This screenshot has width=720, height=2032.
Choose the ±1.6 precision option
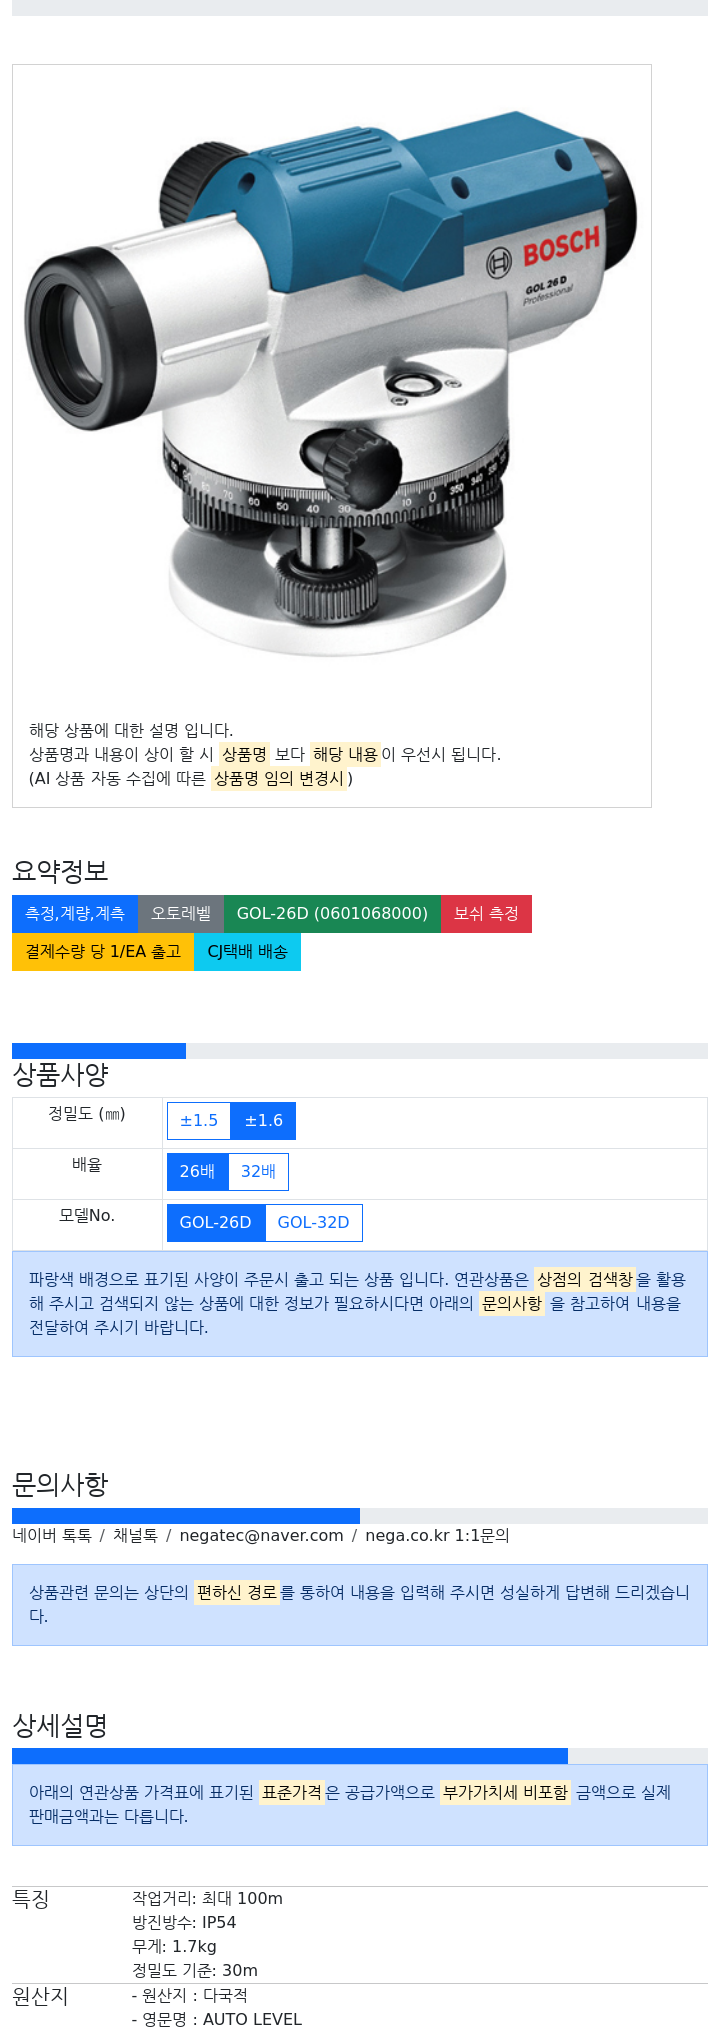tap(263, 1121)
